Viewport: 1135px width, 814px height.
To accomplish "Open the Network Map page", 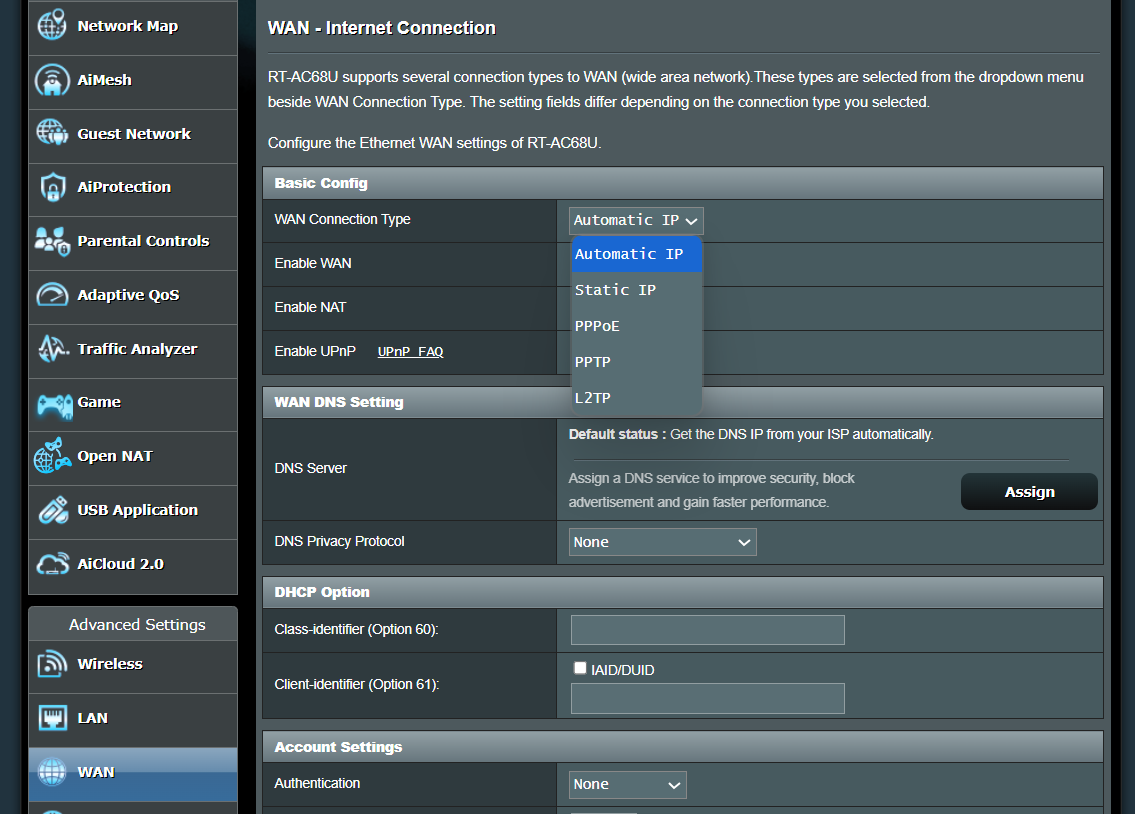I will 133,28.
